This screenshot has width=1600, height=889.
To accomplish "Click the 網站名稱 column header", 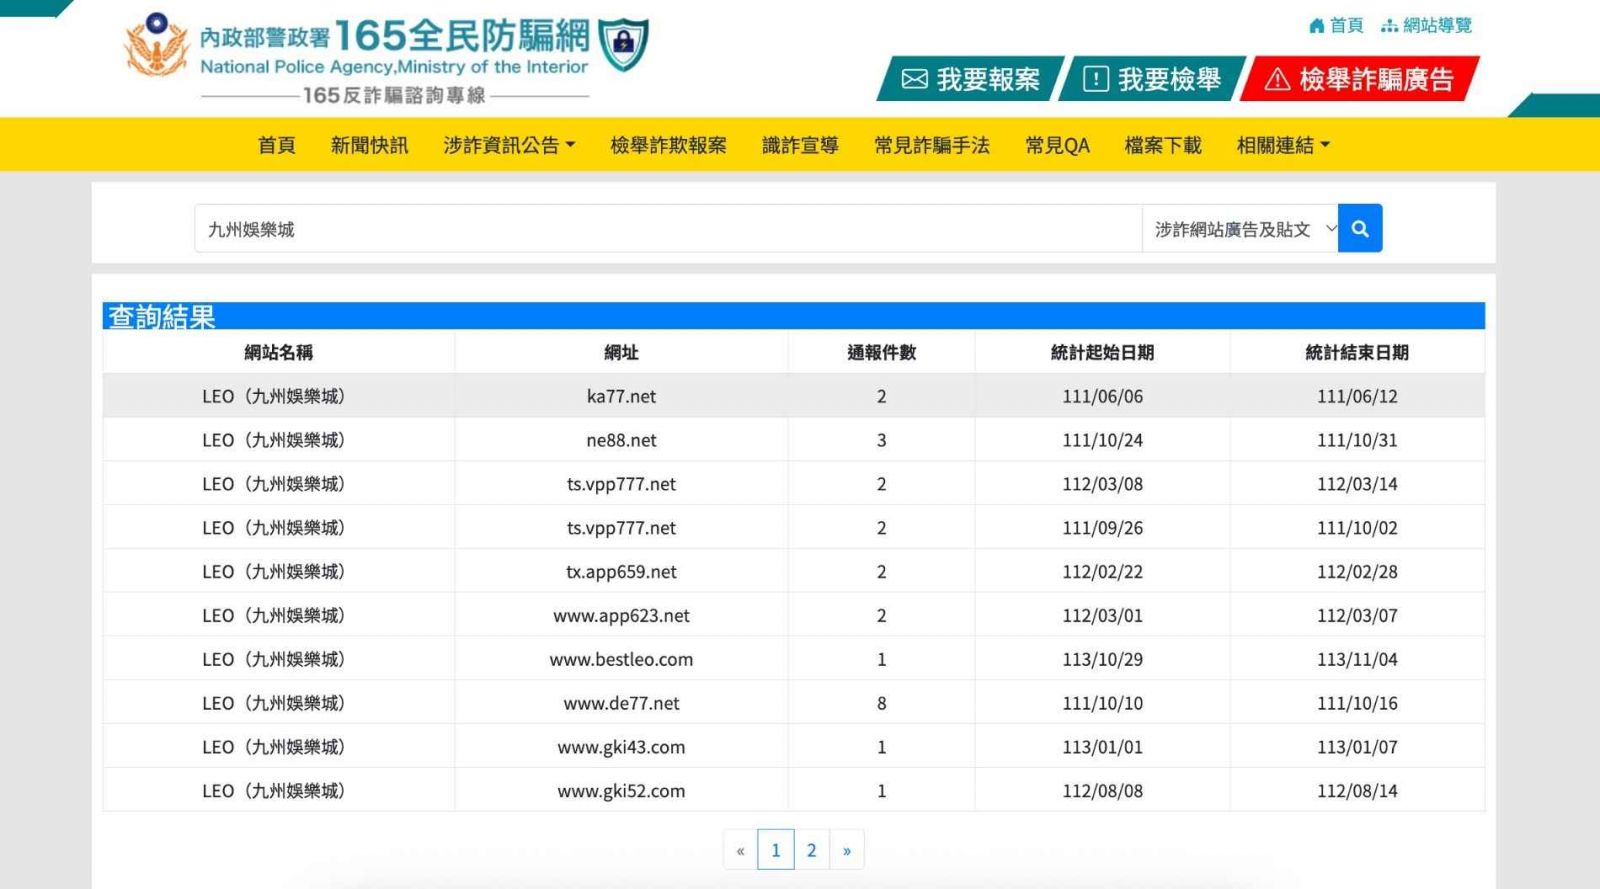I will point(279,352).
